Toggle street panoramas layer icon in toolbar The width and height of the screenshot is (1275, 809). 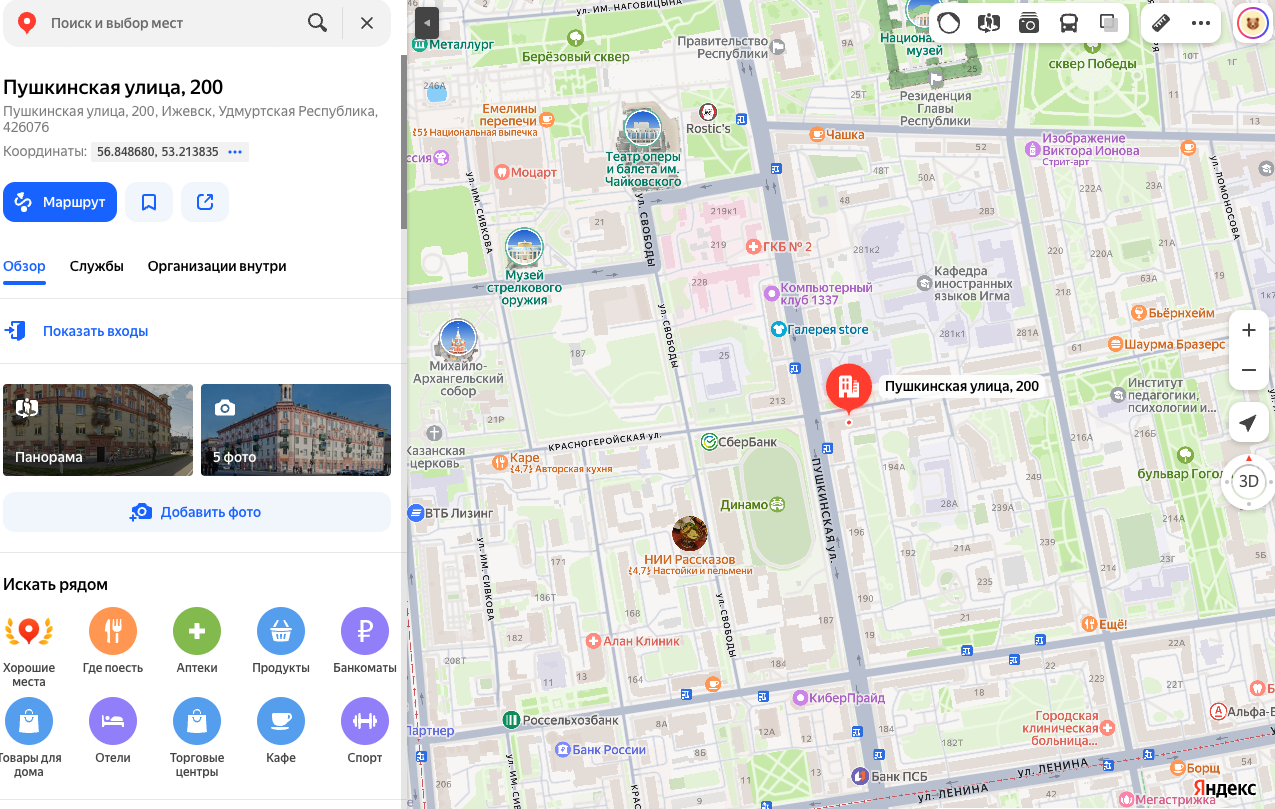pos(989,23)
